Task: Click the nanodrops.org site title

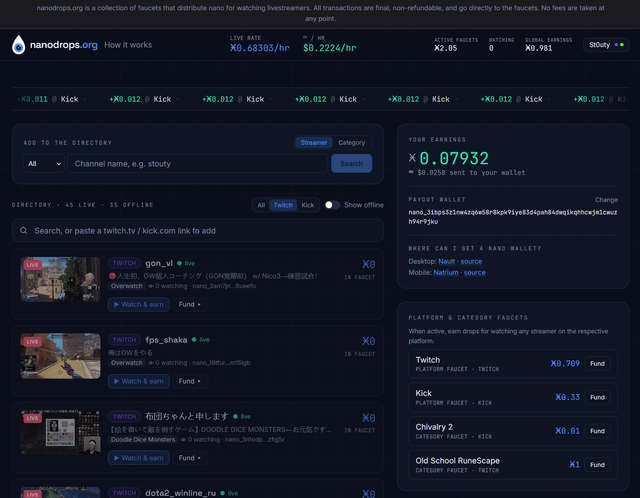Action: (x=64, y=45)
